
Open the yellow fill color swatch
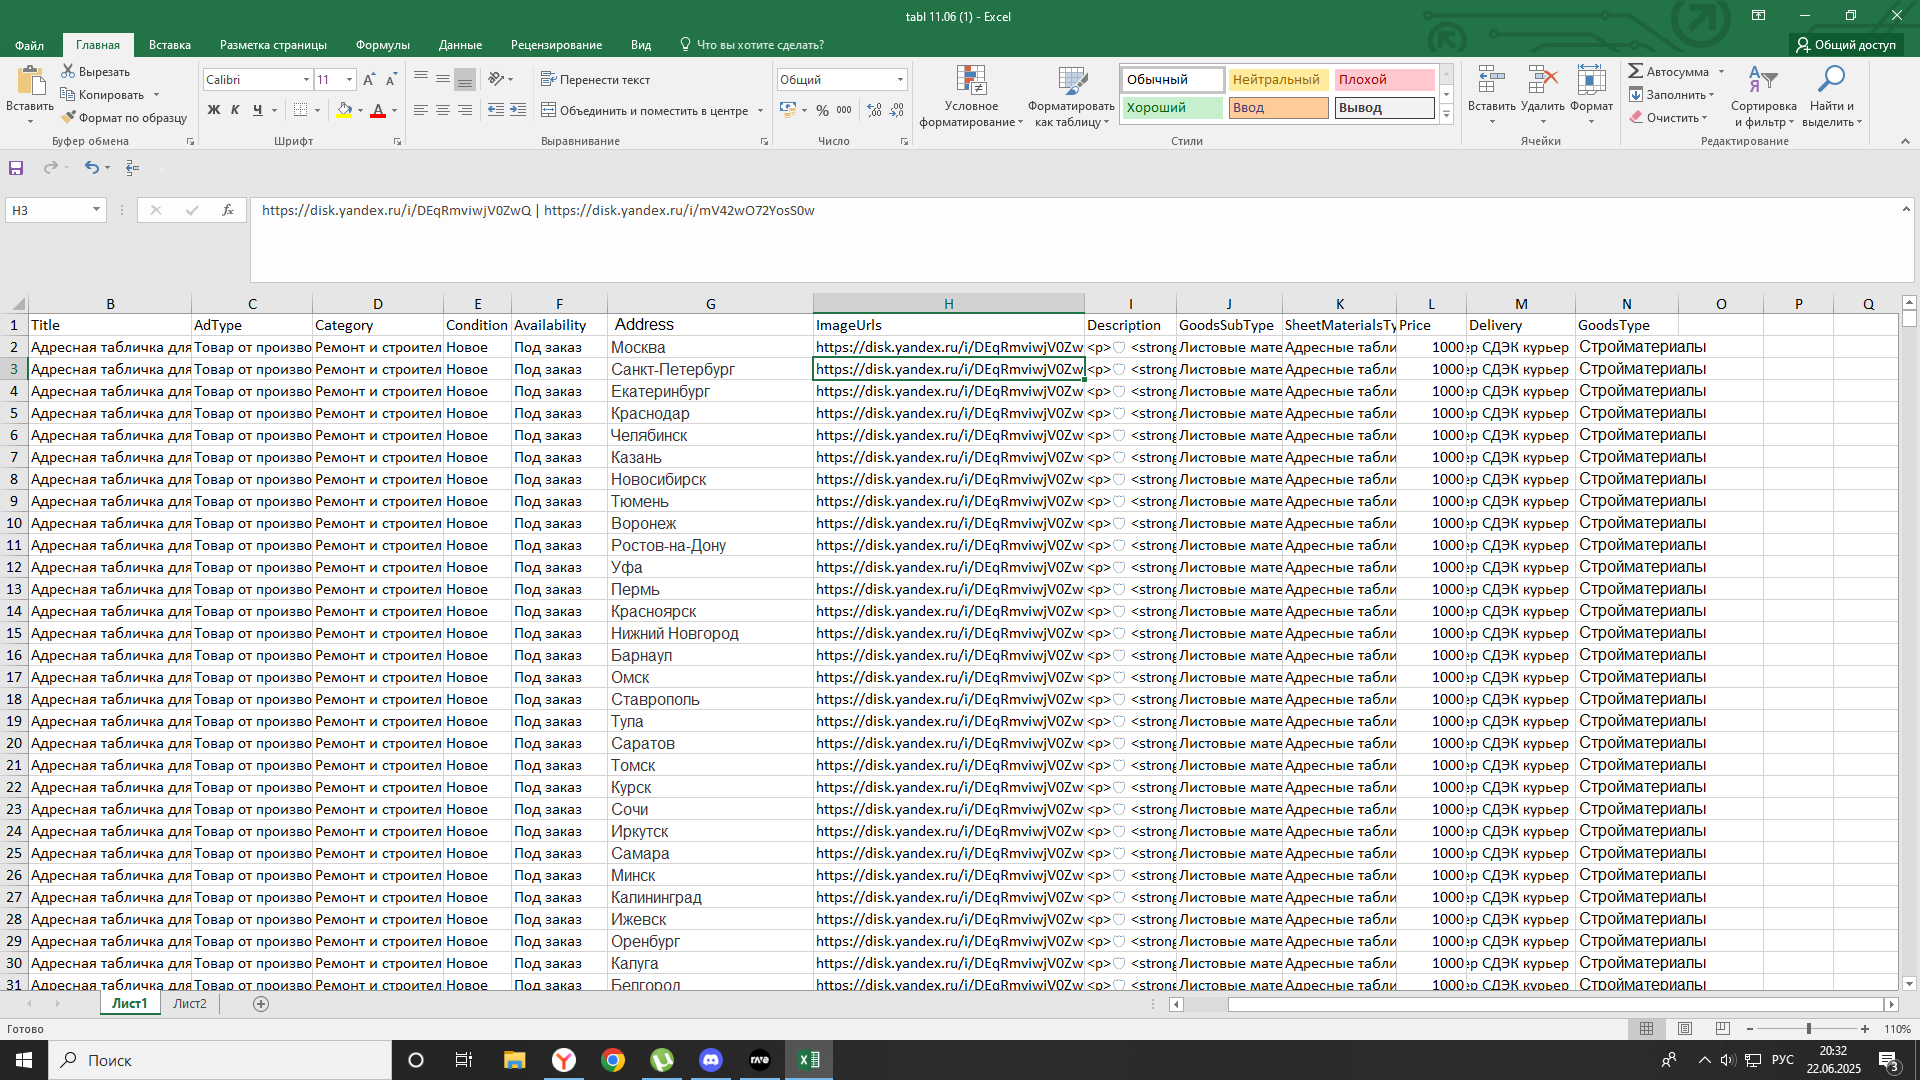tap(344, 110)
